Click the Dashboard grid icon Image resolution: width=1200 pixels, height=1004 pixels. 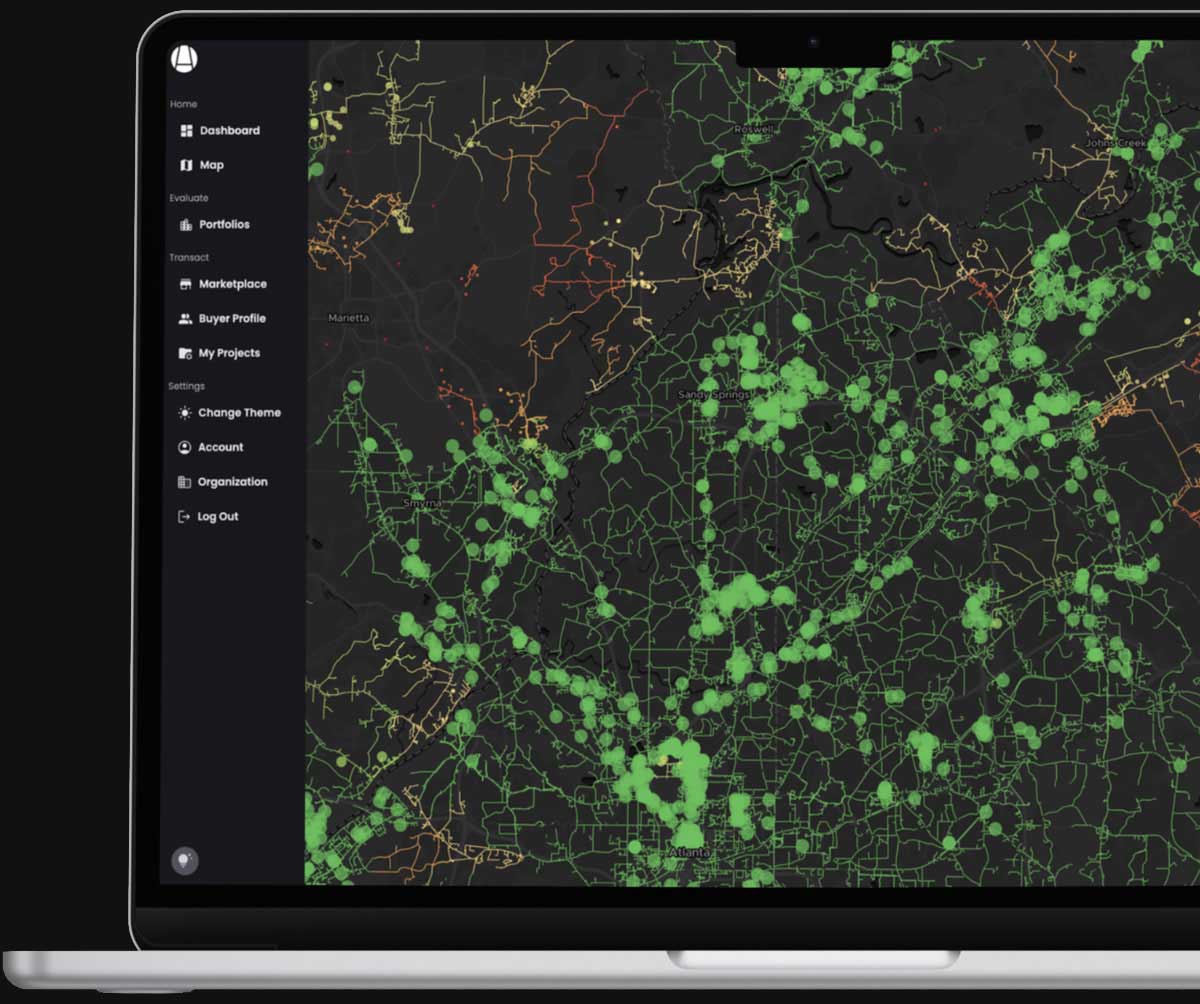pyautogui.click(x=186, y=131)
